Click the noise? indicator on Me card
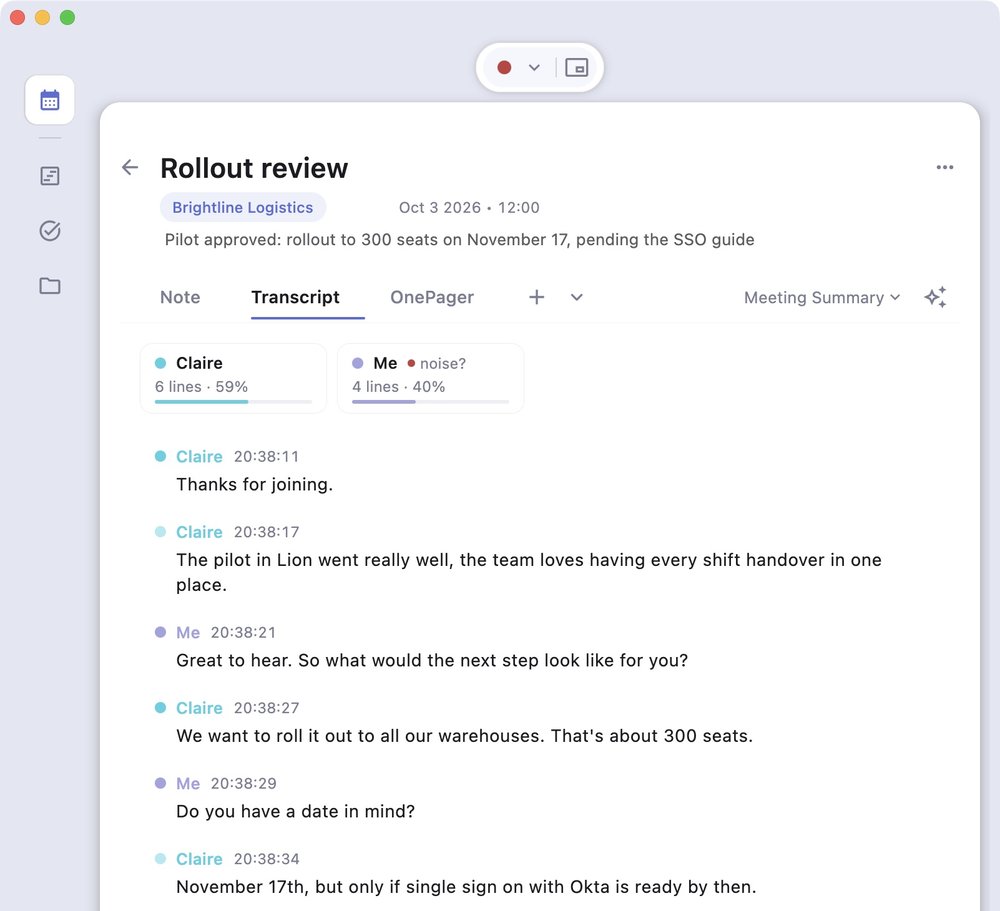This screenshot has width=1000, height=911. coord(437,364)
